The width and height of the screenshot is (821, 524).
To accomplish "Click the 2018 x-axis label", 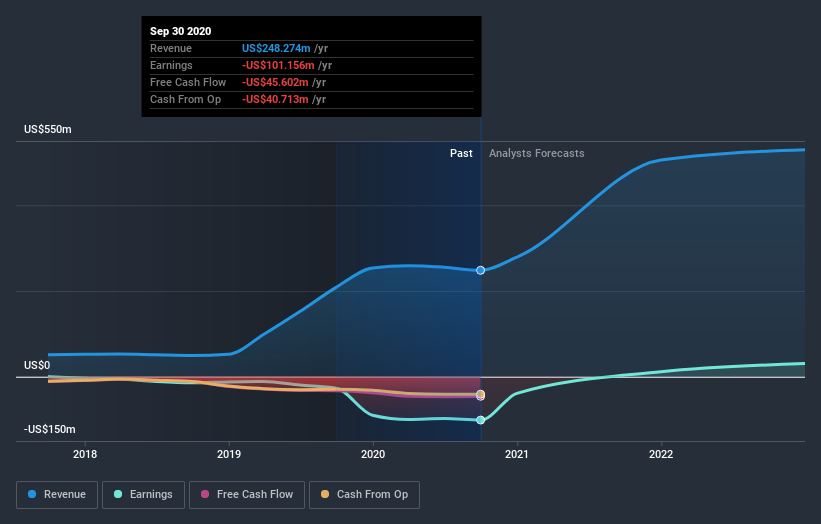I will coord(85,454).
